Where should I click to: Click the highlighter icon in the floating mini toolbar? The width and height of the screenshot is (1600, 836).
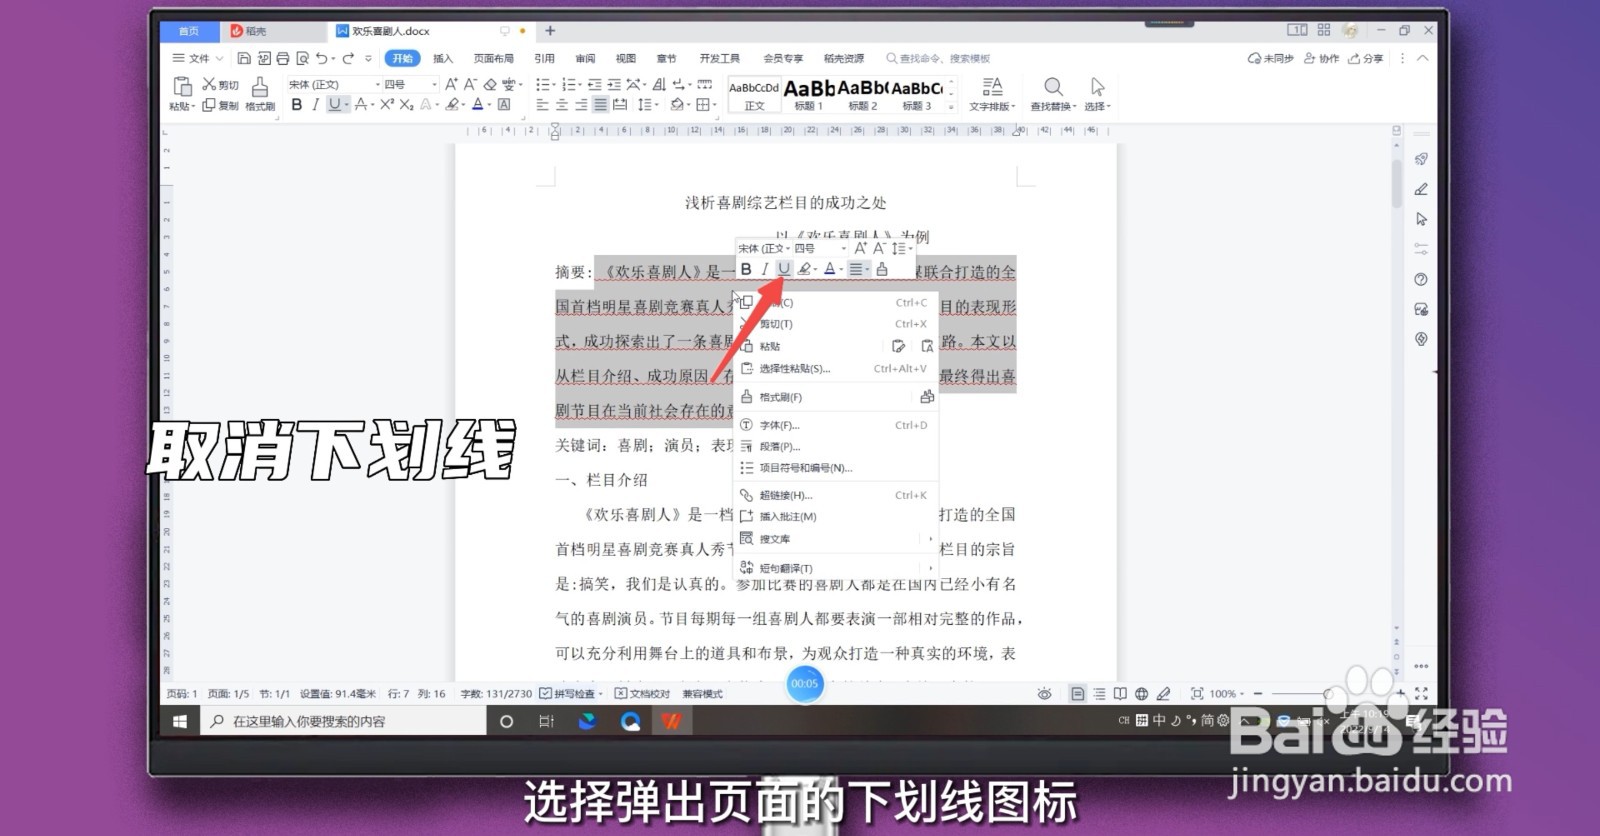[x=804, y=269]
